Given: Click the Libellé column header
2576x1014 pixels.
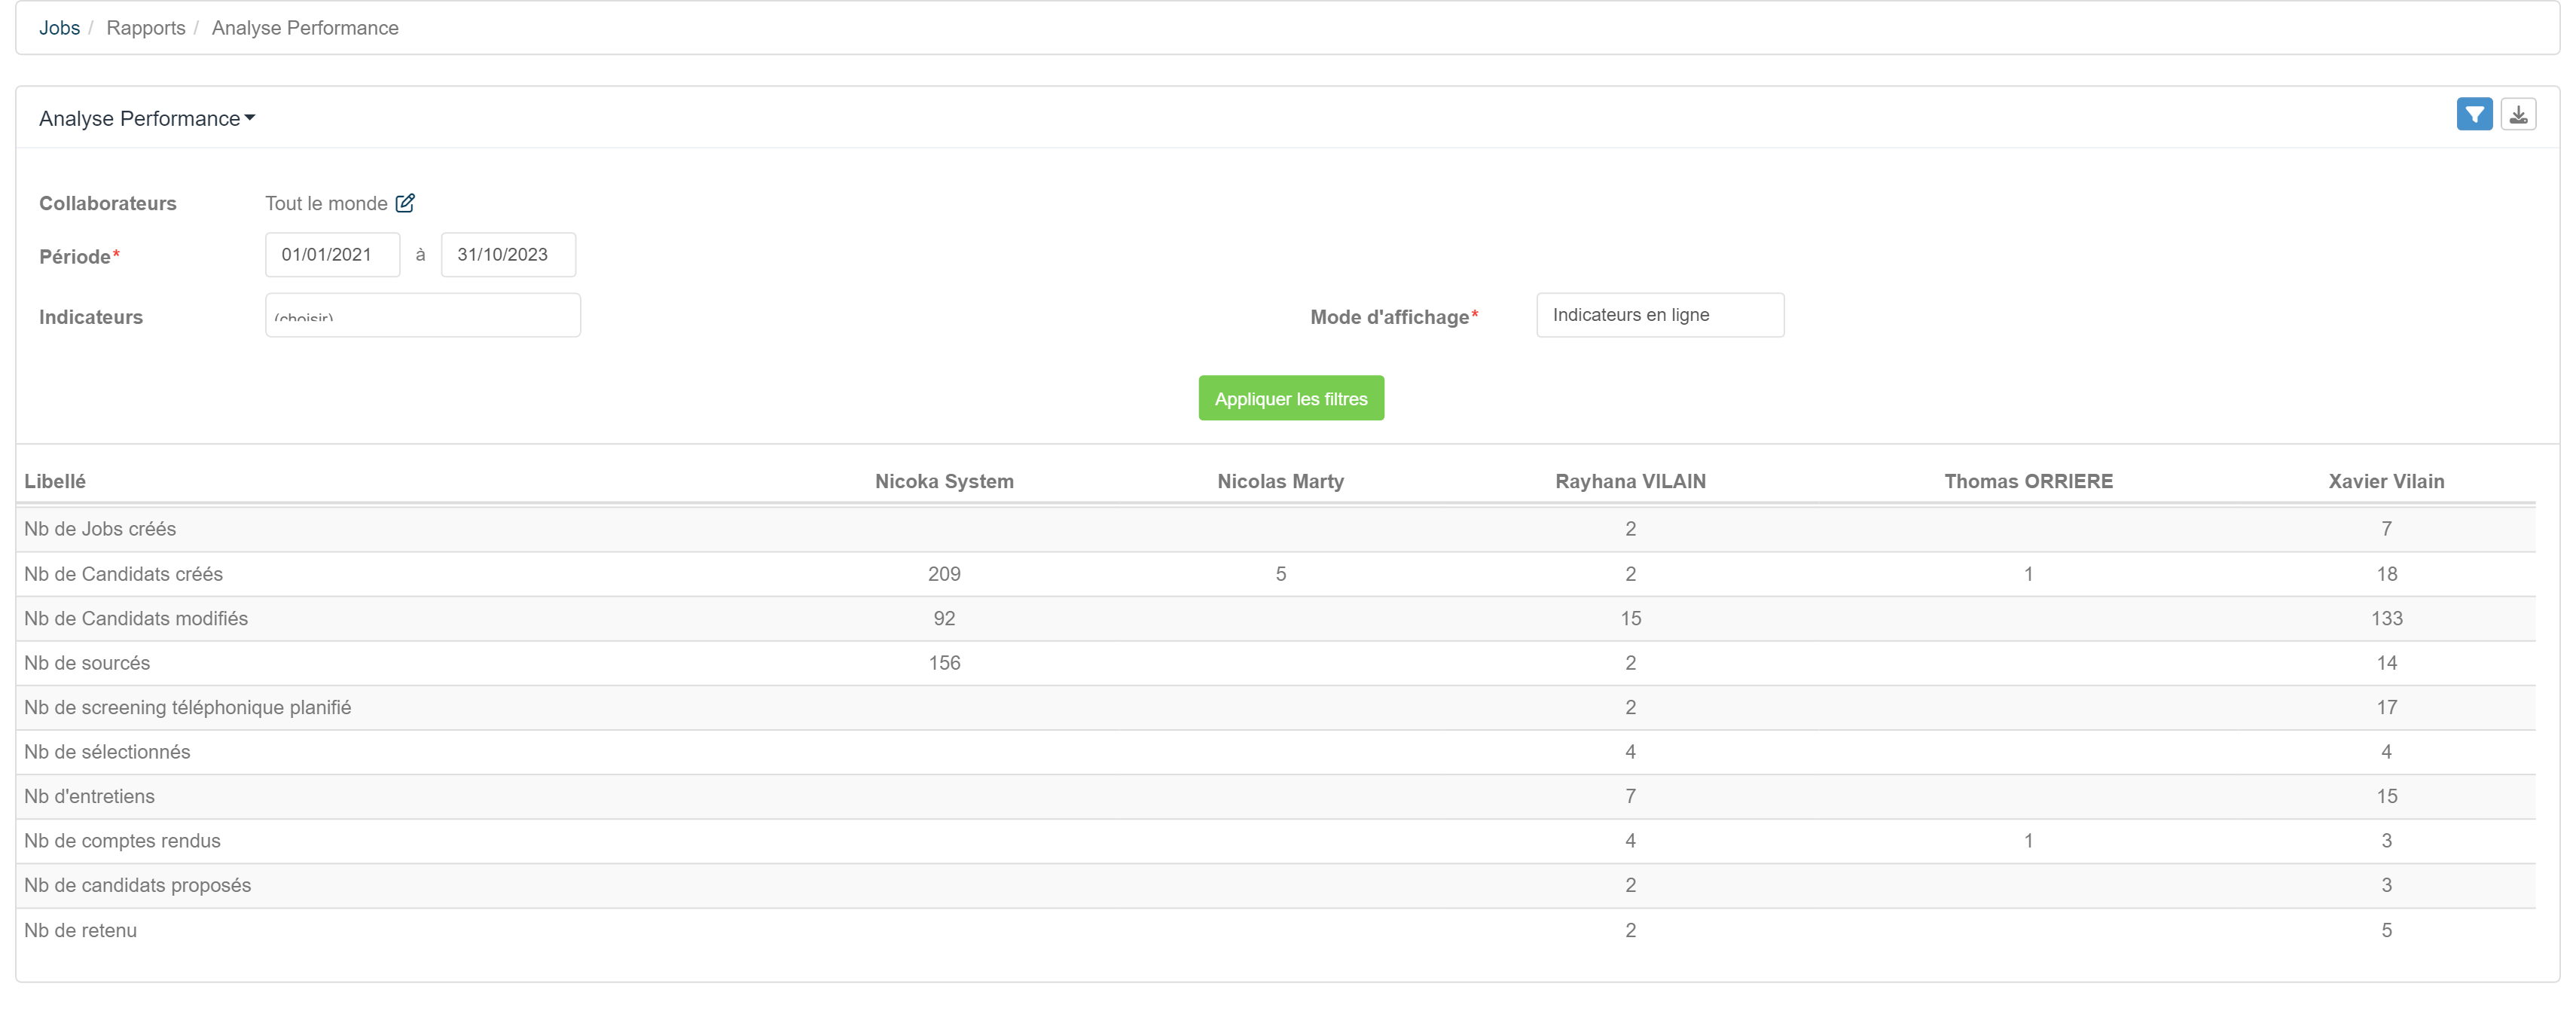Looking at the screenshot, I should (x=55, y=481).
